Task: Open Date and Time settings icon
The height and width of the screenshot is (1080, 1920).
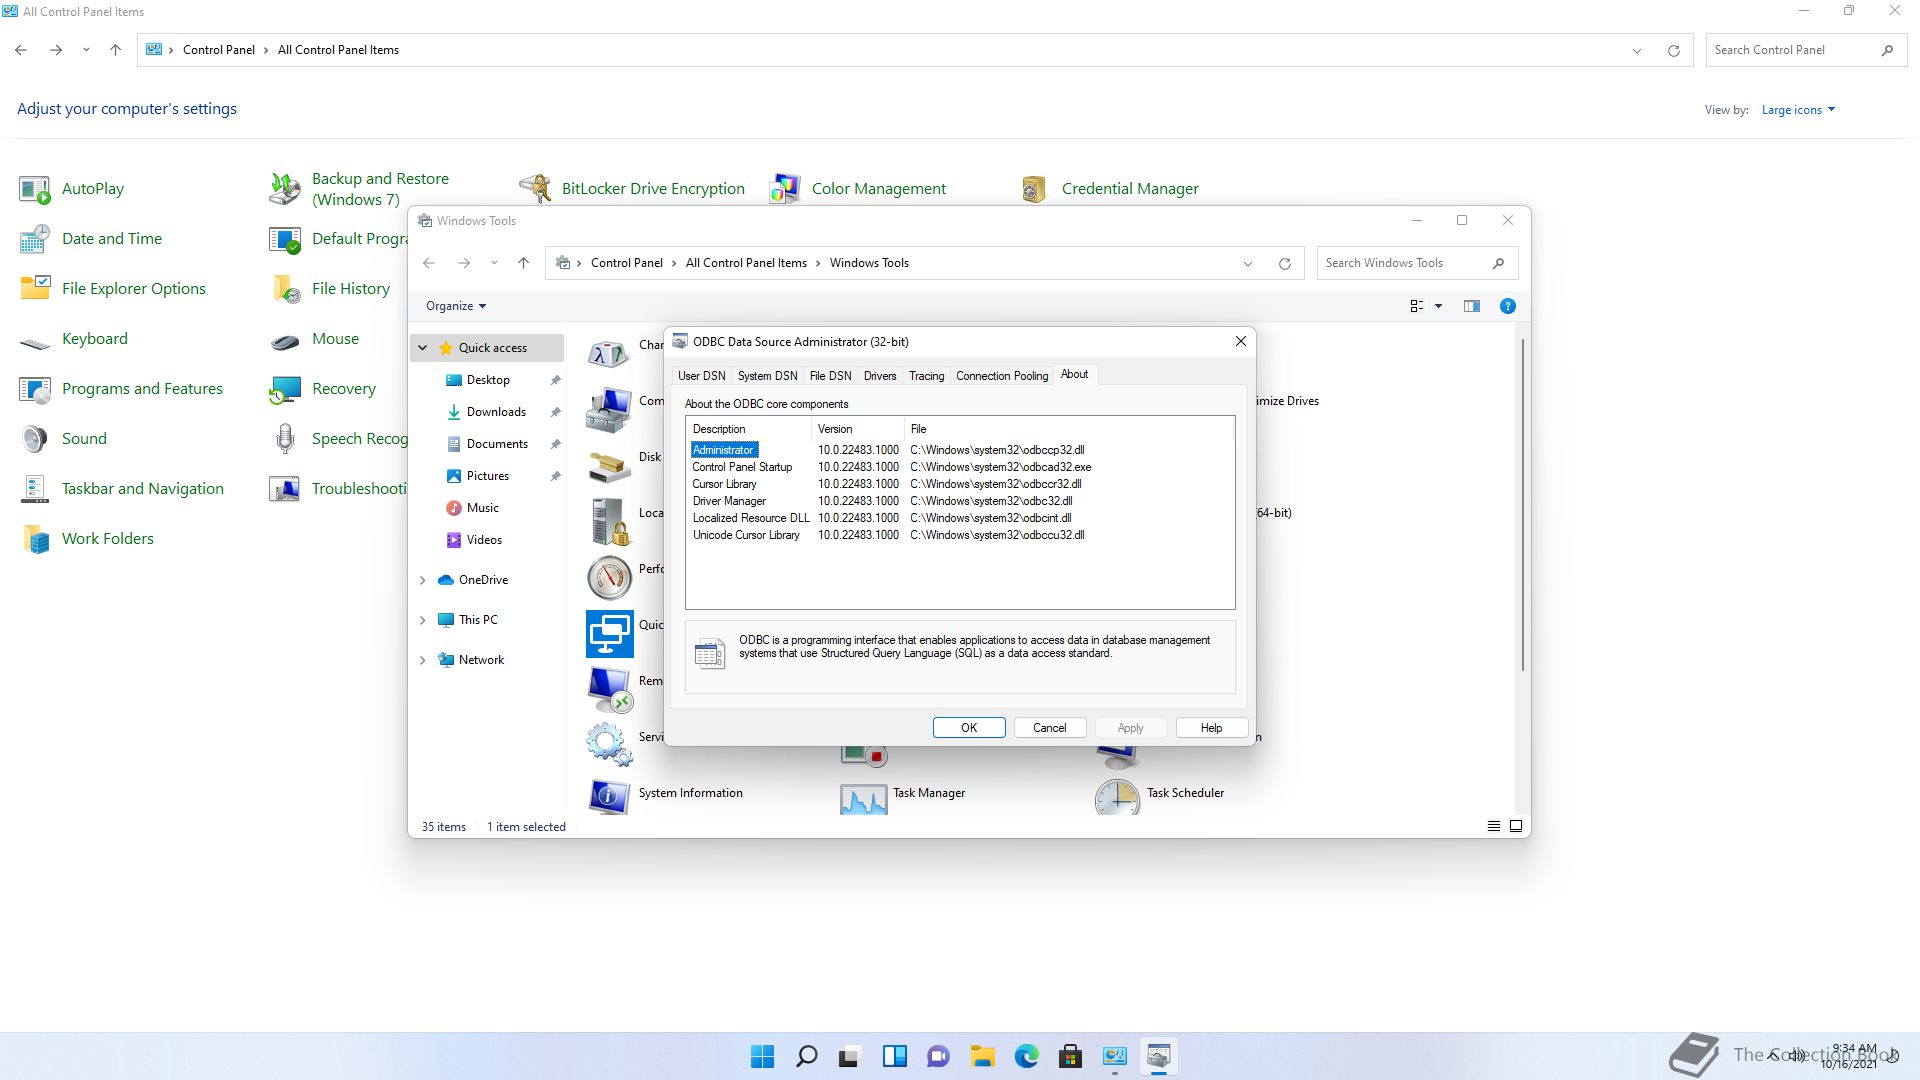Action: pos(35,239)
